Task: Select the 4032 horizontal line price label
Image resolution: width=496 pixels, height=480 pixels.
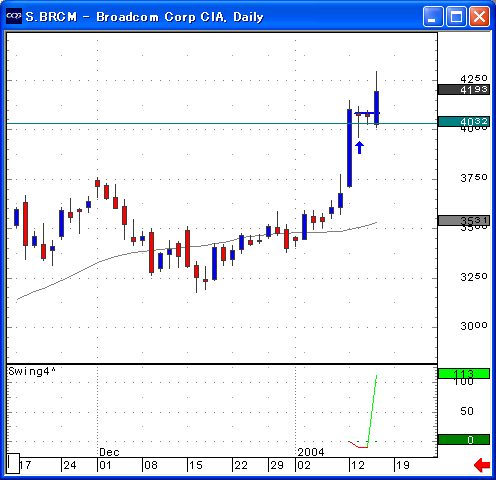Action: (464, 121)
